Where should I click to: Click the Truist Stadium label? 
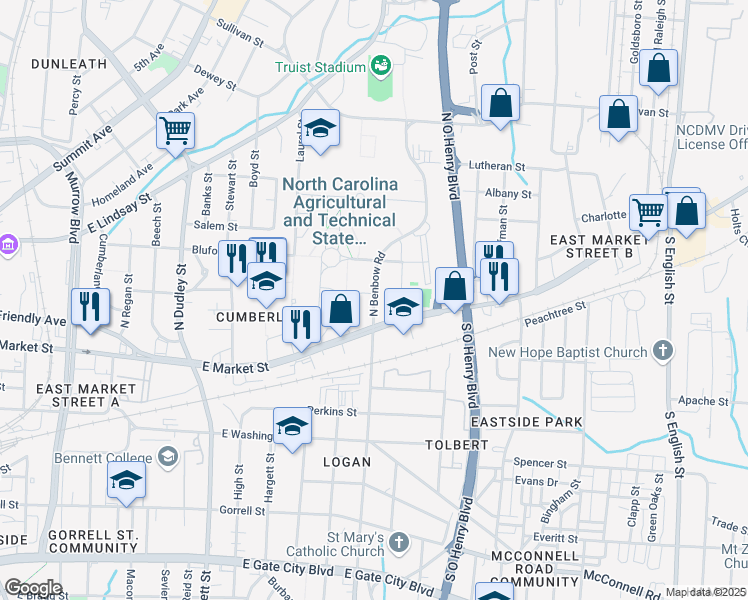click(x=320, y=67)
